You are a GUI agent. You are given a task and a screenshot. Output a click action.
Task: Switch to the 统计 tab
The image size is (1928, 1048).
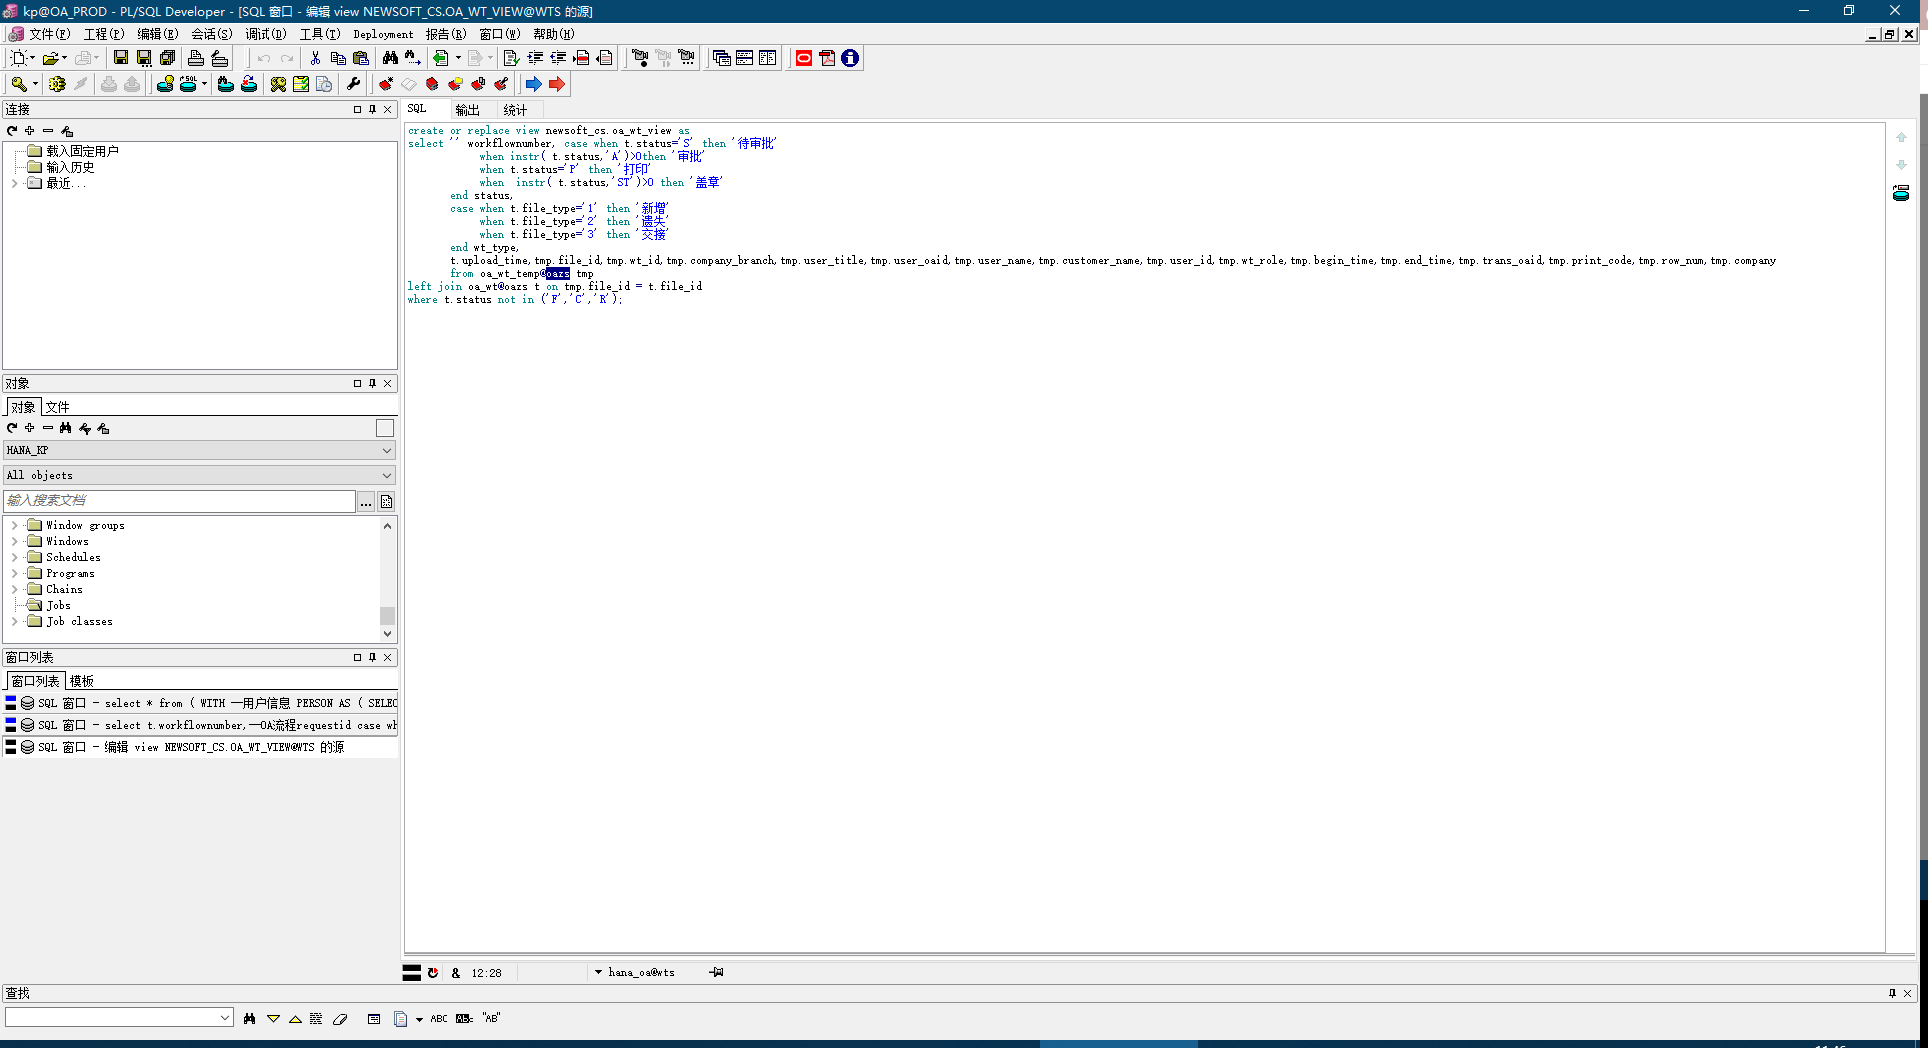tap(515, 110)
